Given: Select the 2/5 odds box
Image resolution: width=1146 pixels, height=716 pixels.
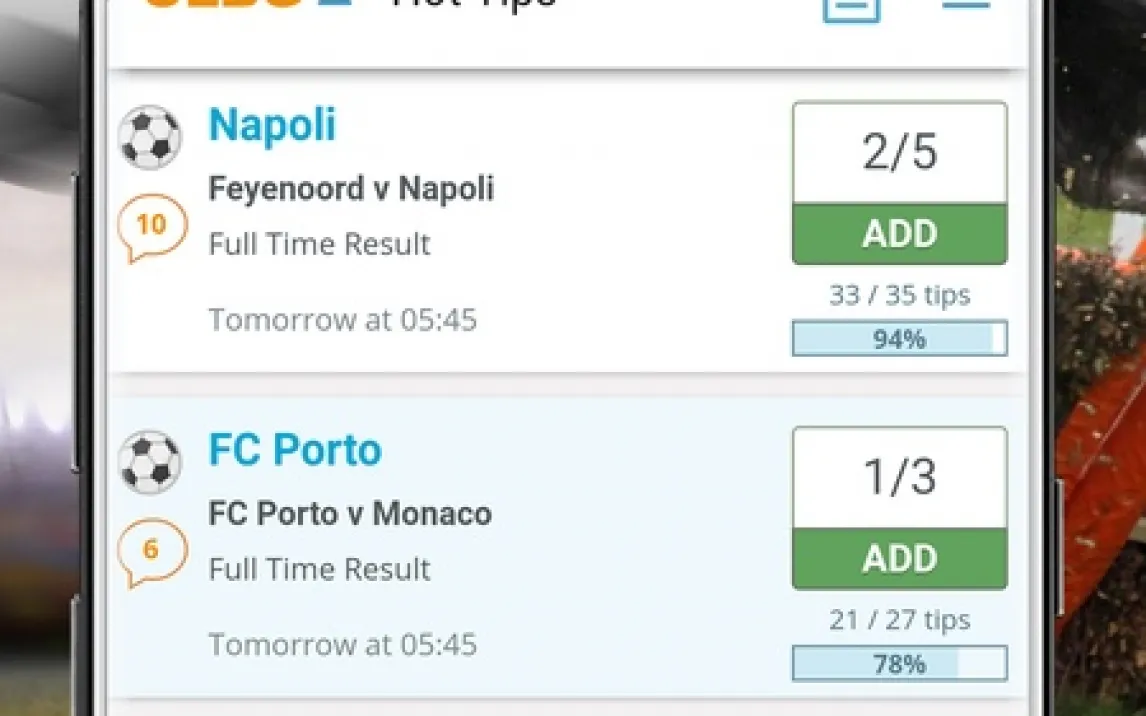Looking at the screenshot, I should [899, 153].
